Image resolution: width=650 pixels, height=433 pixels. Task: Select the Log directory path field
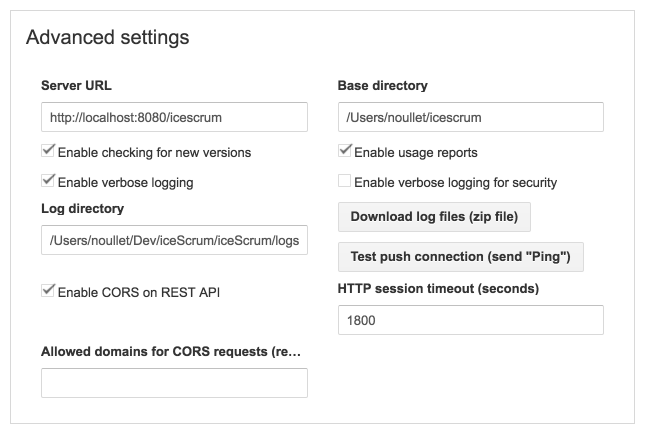tap(174, 241)
